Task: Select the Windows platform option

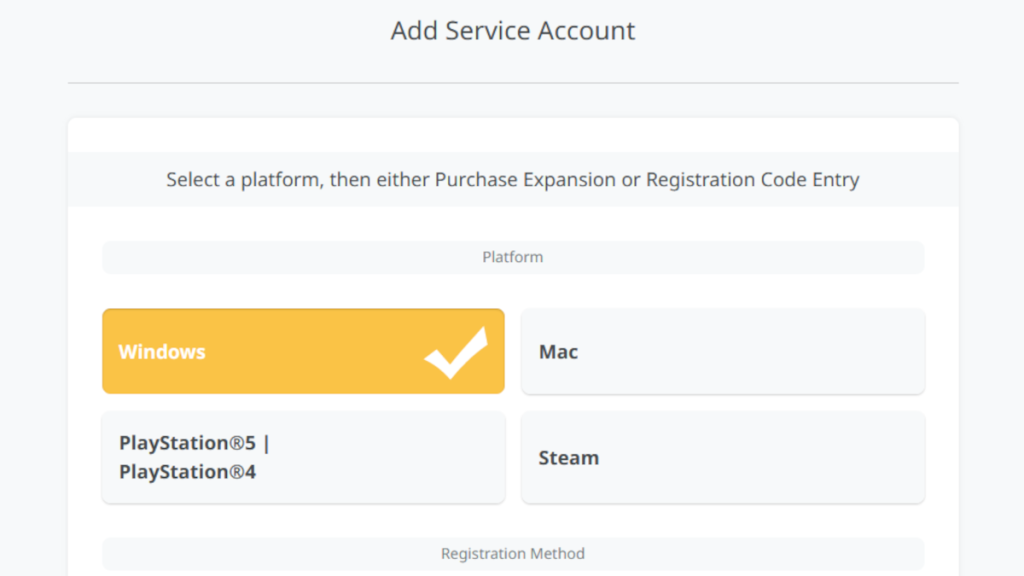Action: pos(303,351)
